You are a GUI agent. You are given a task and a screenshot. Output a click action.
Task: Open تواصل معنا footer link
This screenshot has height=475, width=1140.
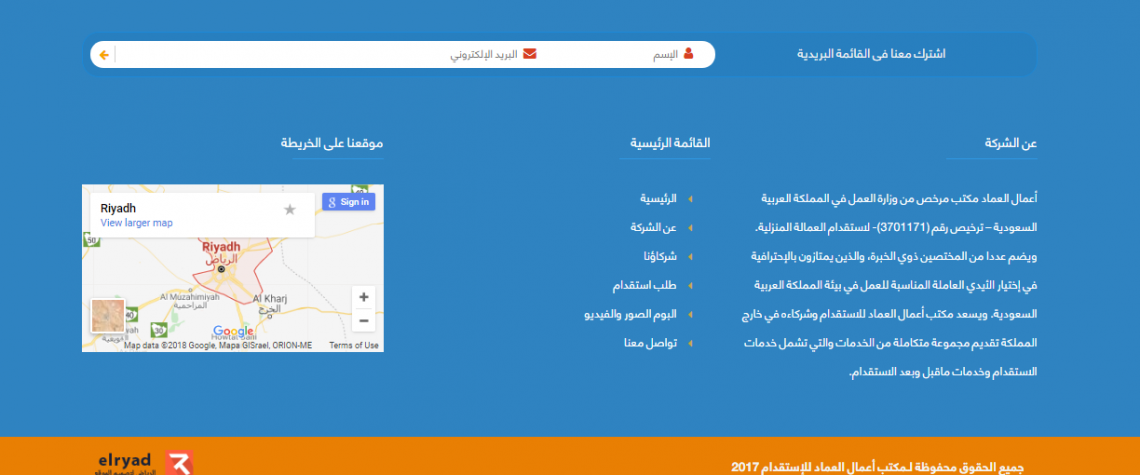pos(650,343)
